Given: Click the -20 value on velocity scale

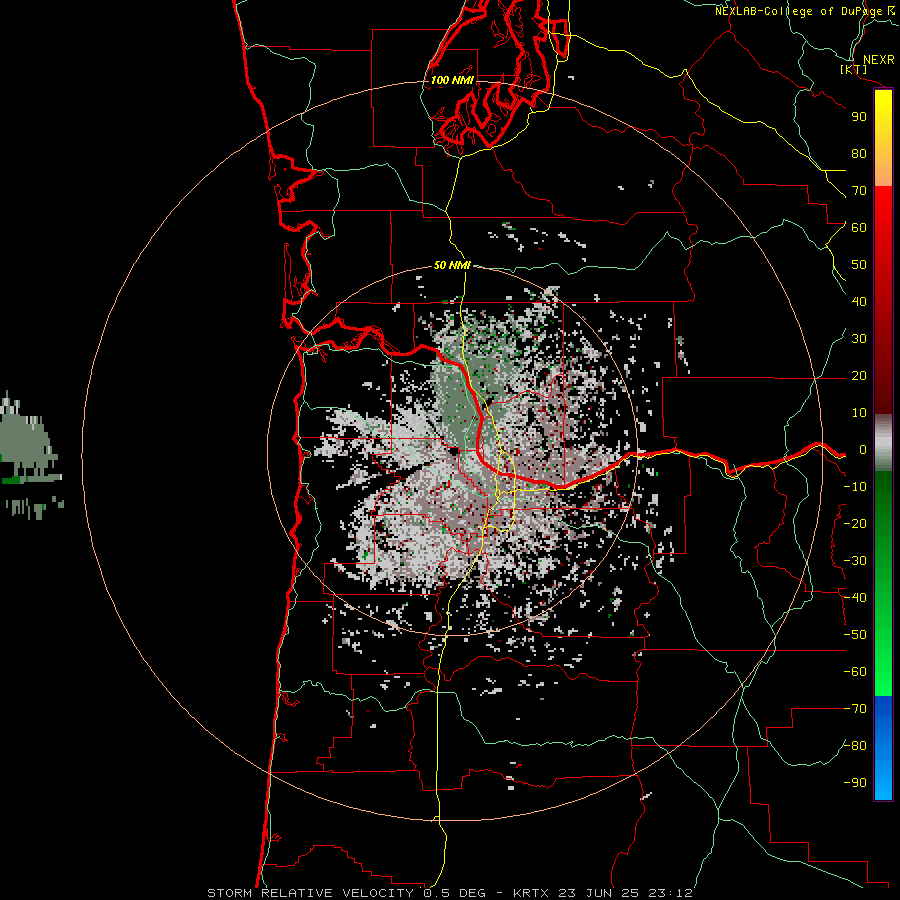Looking at the screenshot, I should [x=855, y=523].
